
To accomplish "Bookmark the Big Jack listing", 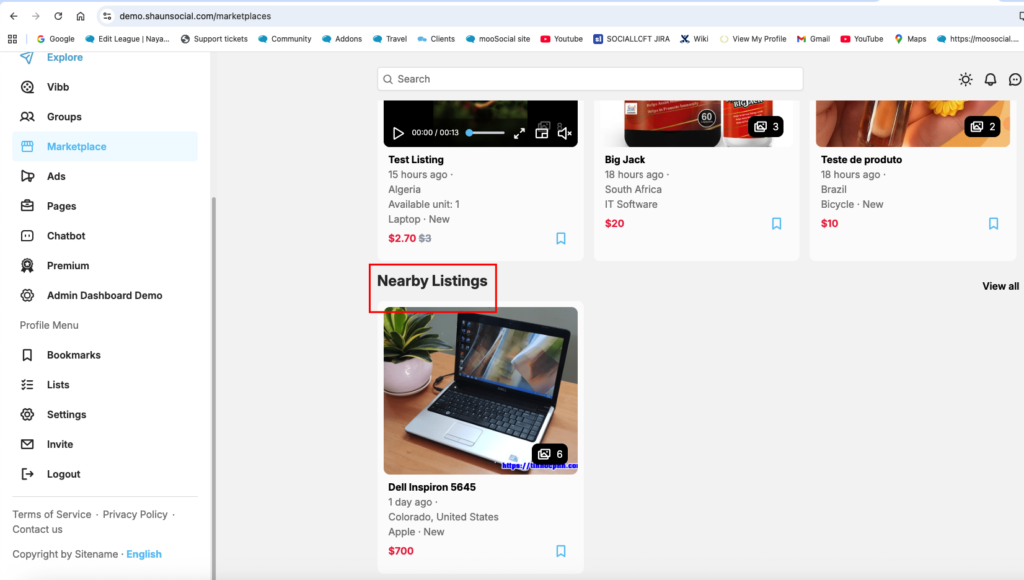I will coord(777,224).
